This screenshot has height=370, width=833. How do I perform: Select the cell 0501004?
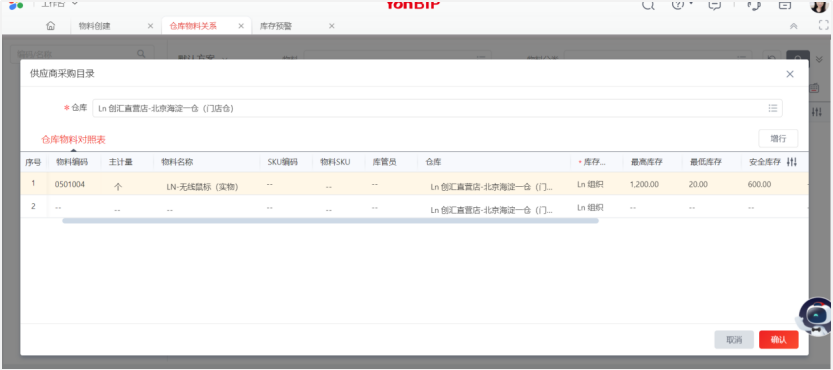coord(70,184)
